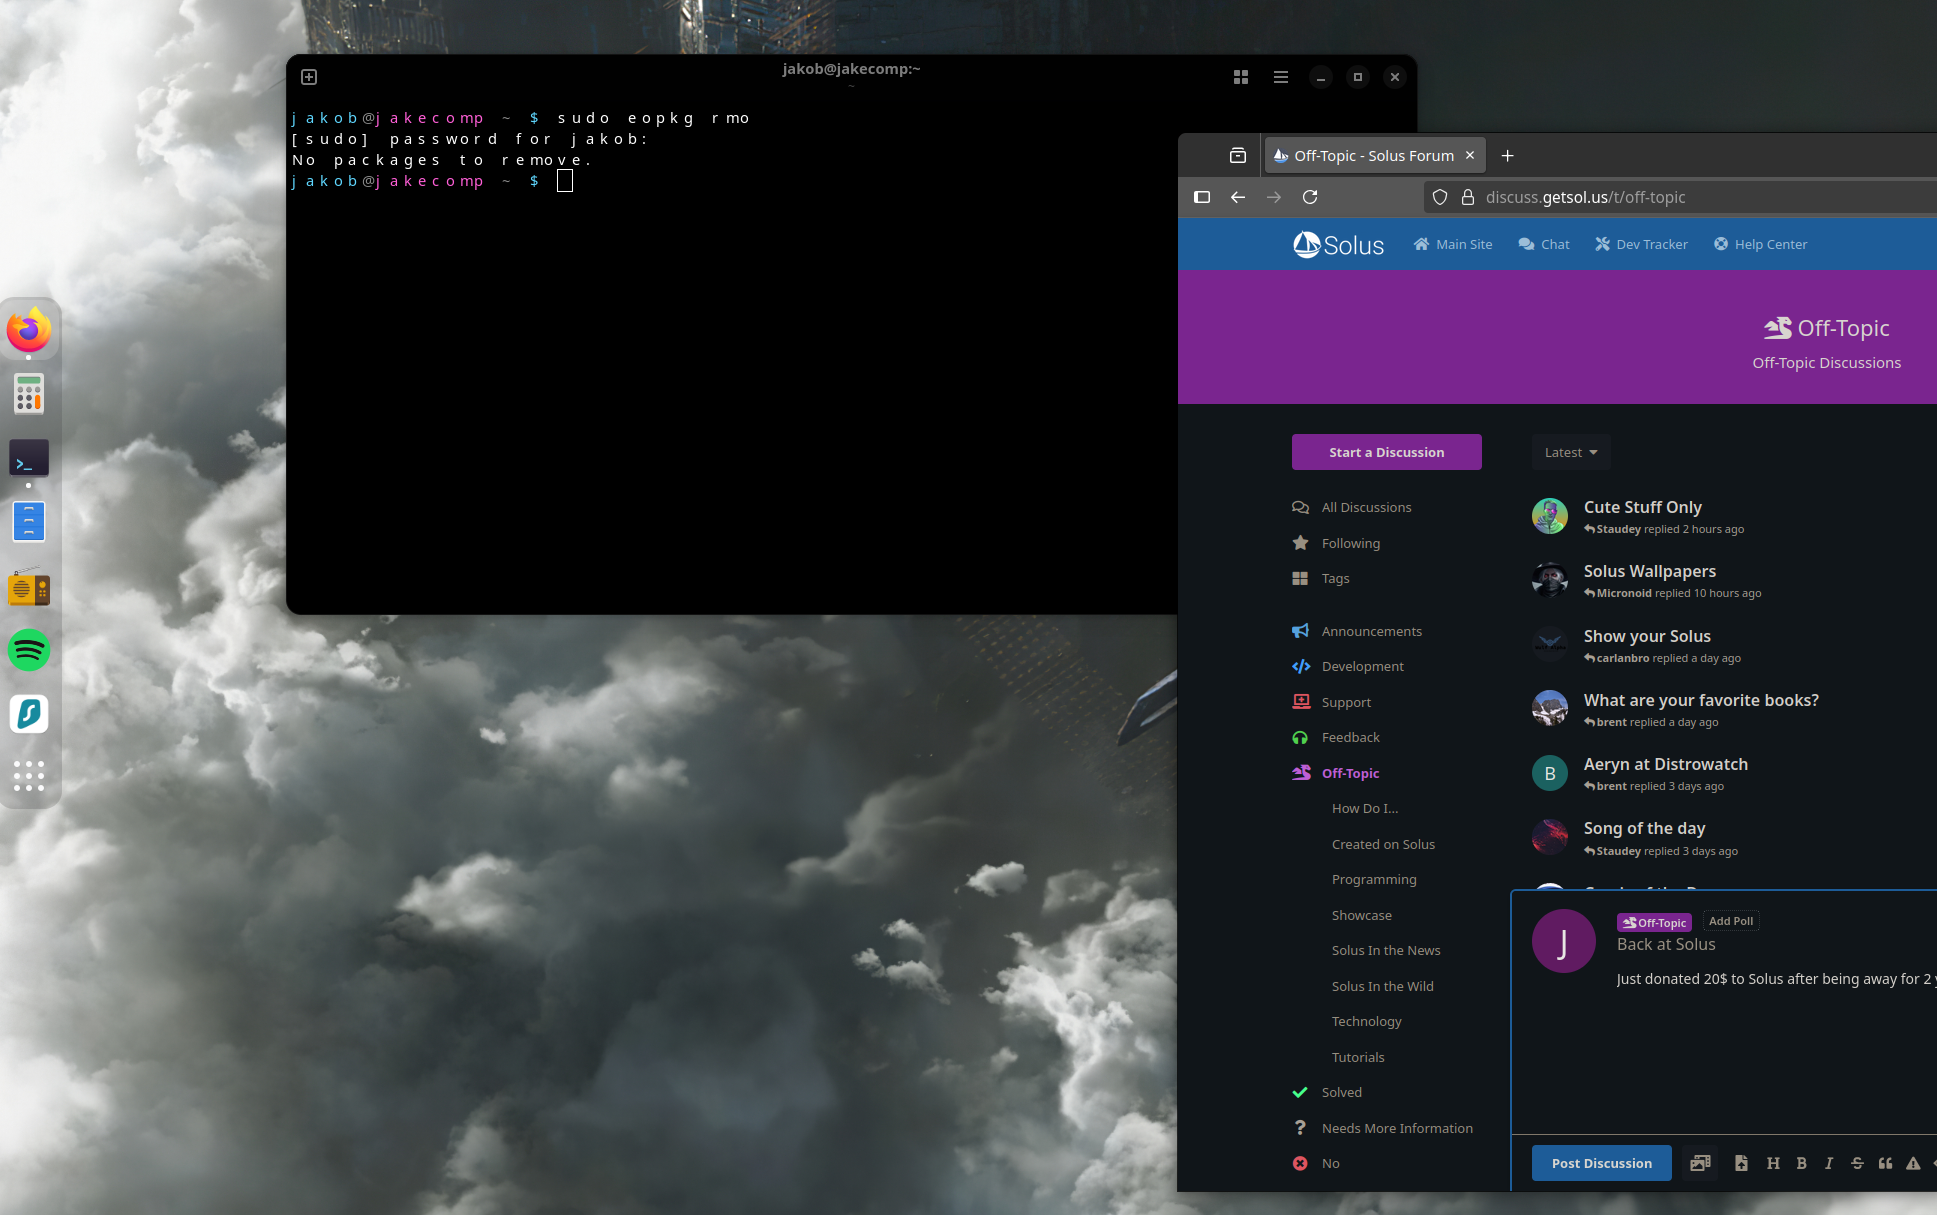This screenshot has height=1215, width=1937.
Task: Open the Programming subtag
Action: 1374,879
